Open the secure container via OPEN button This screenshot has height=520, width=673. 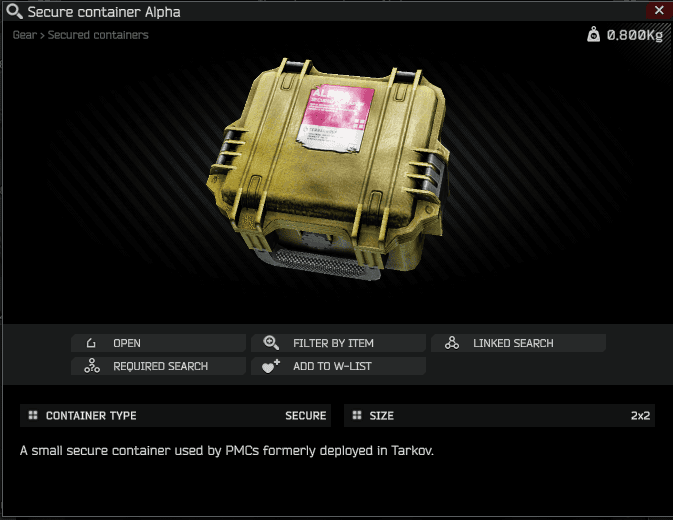coord(158,343)
